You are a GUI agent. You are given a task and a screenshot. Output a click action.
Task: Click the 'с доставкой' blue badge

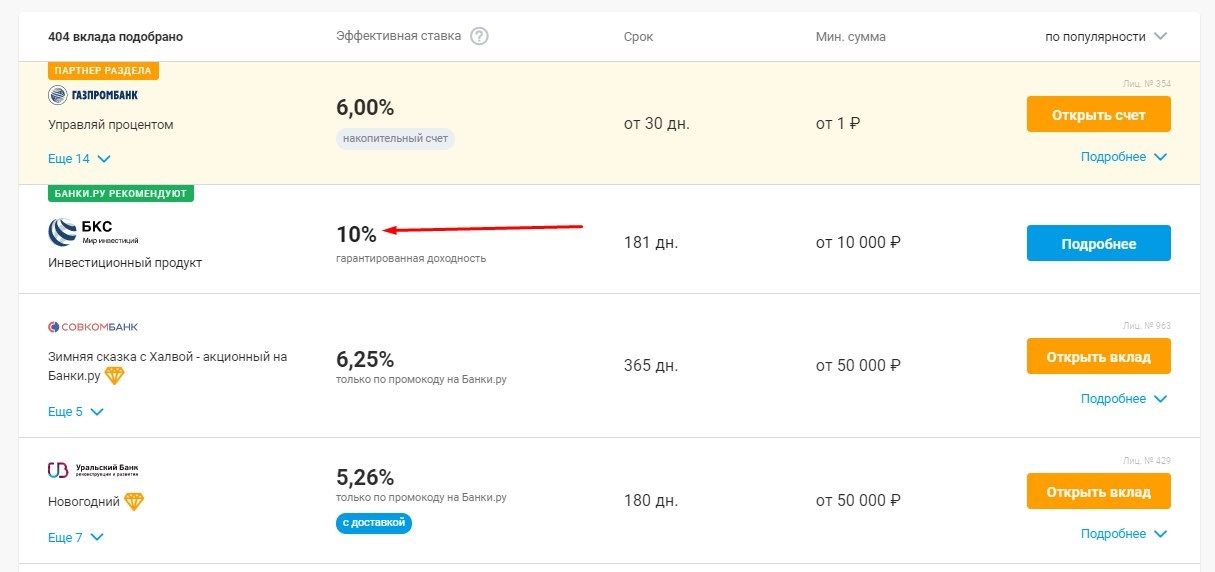coord(374,523)
